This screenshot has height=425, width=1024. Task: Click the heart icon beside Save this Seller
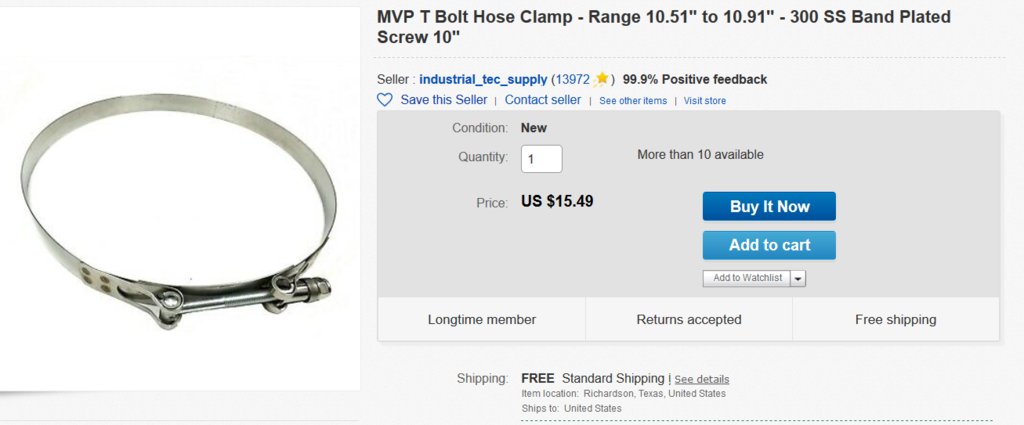click(385, 100)
